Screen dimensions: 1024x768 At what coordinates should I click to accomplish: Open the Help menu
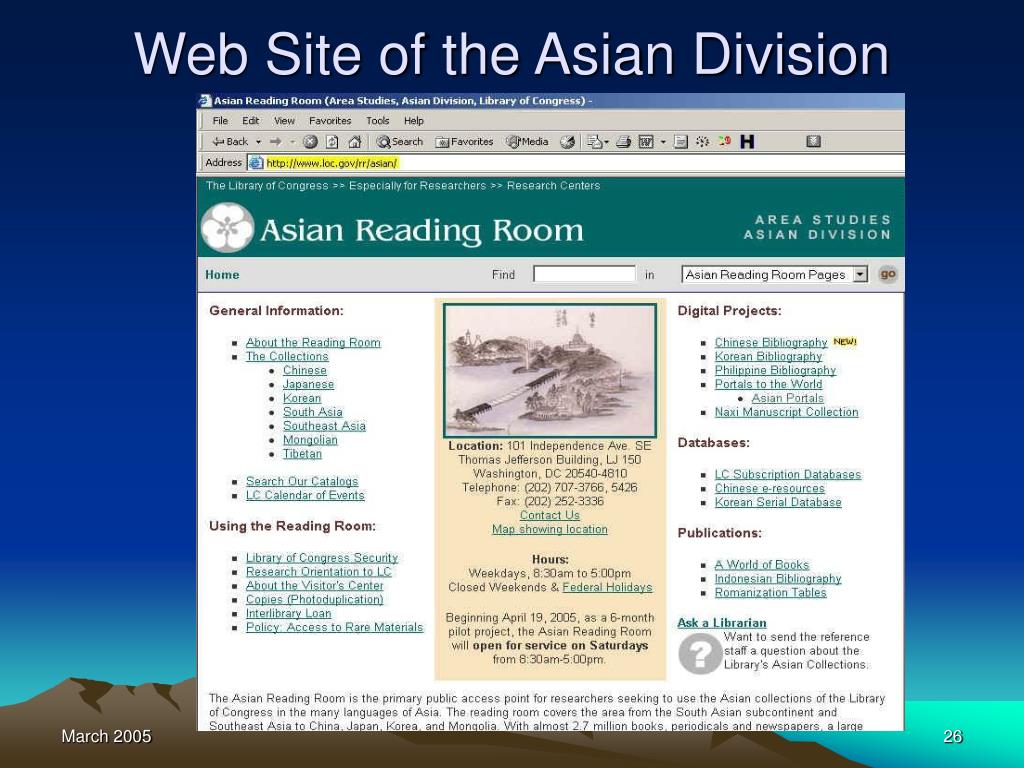point(413,121)
